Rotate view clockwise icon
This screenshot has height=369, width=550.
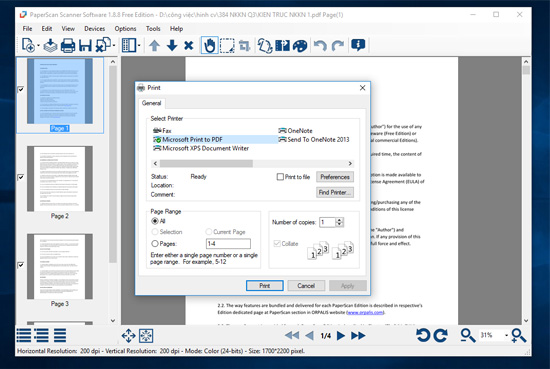point(441,335)
